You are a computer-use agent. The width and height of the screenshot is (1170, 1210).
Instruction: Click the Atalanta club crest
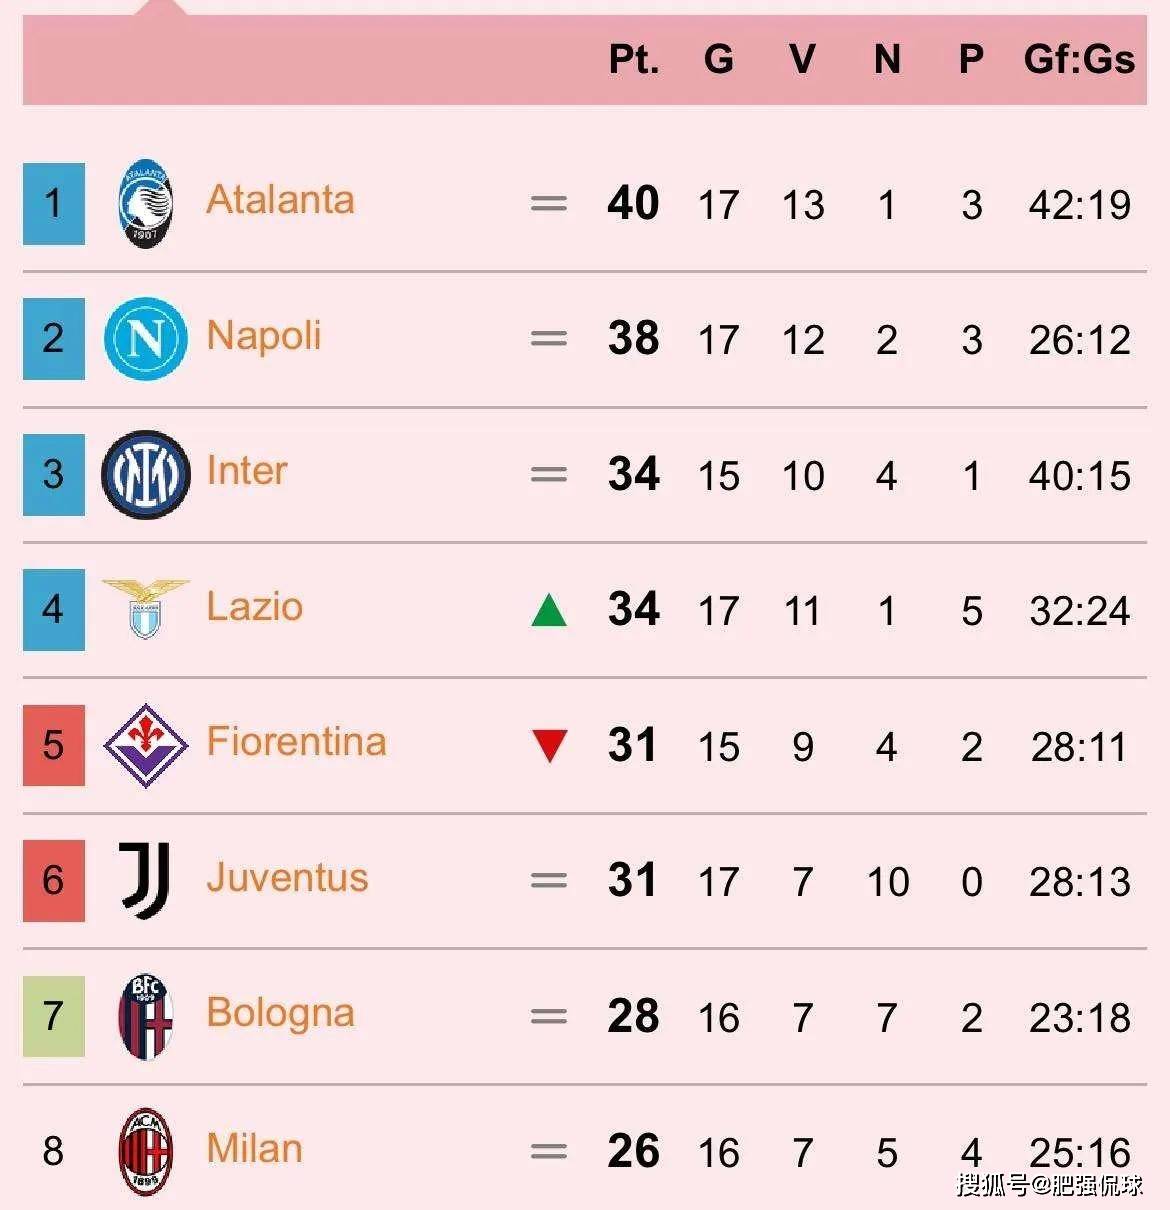click(x=146, y=203)
